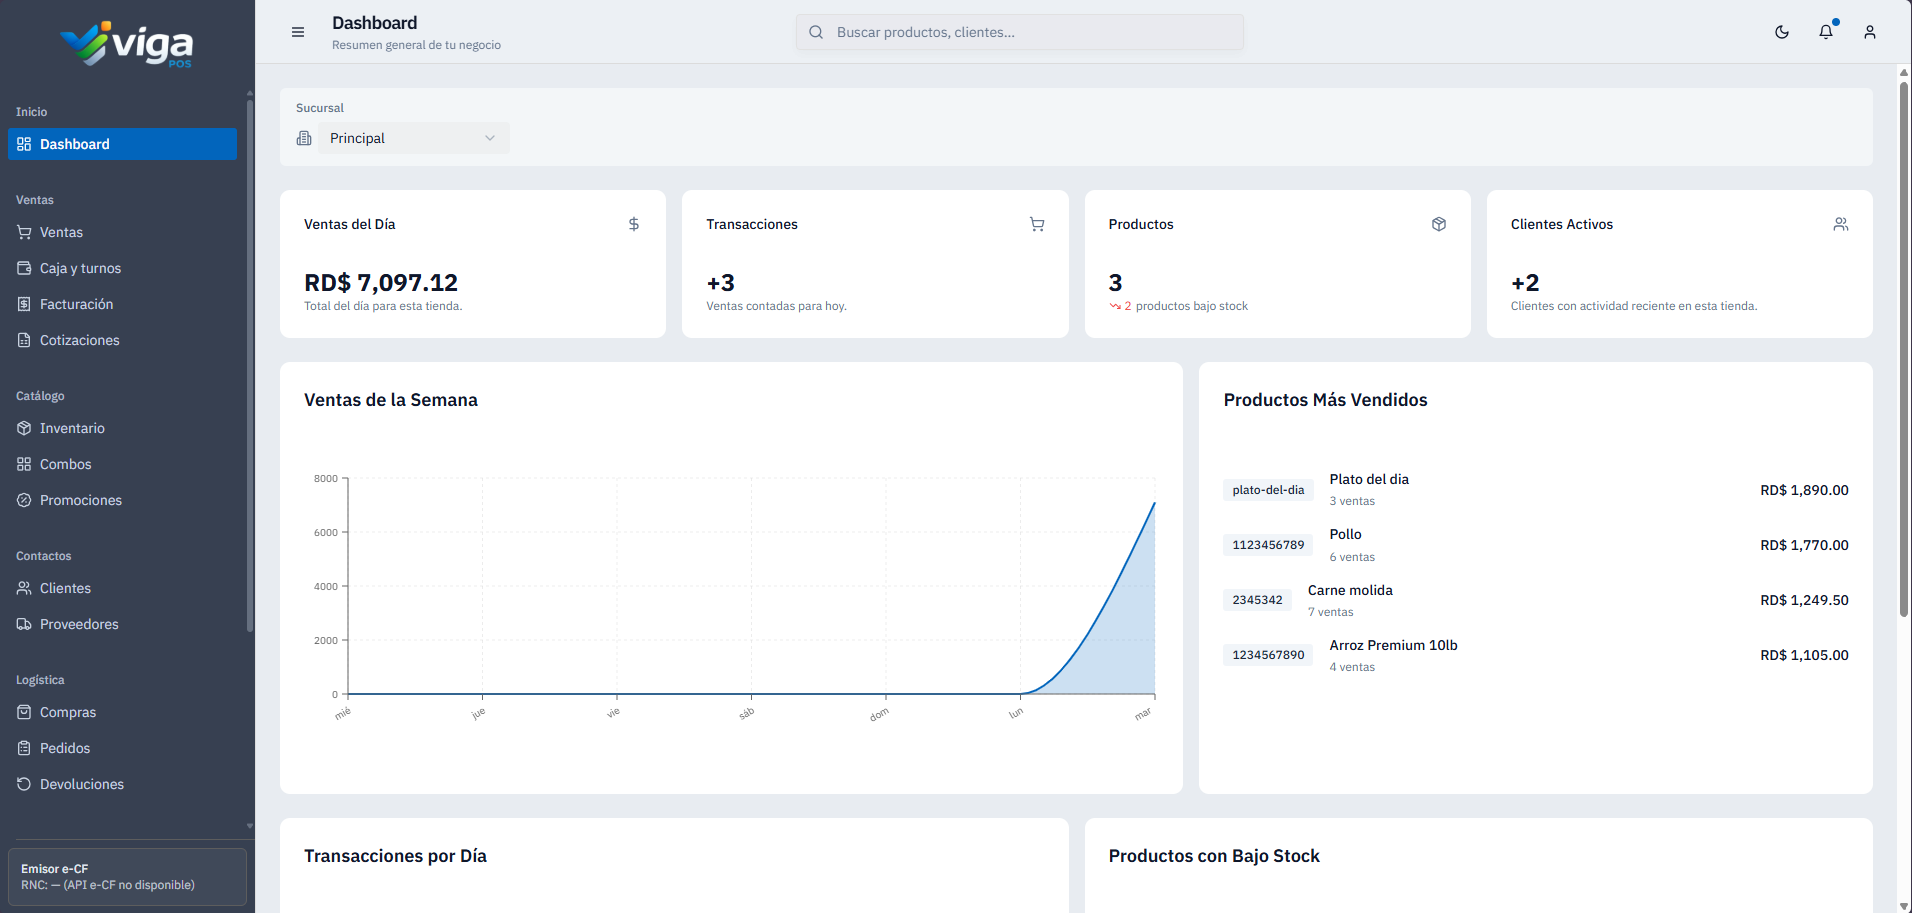The image size is (1912, 913).
Task: Collapse sidebar with hamburger menu icon
Action: pos(298,32)
